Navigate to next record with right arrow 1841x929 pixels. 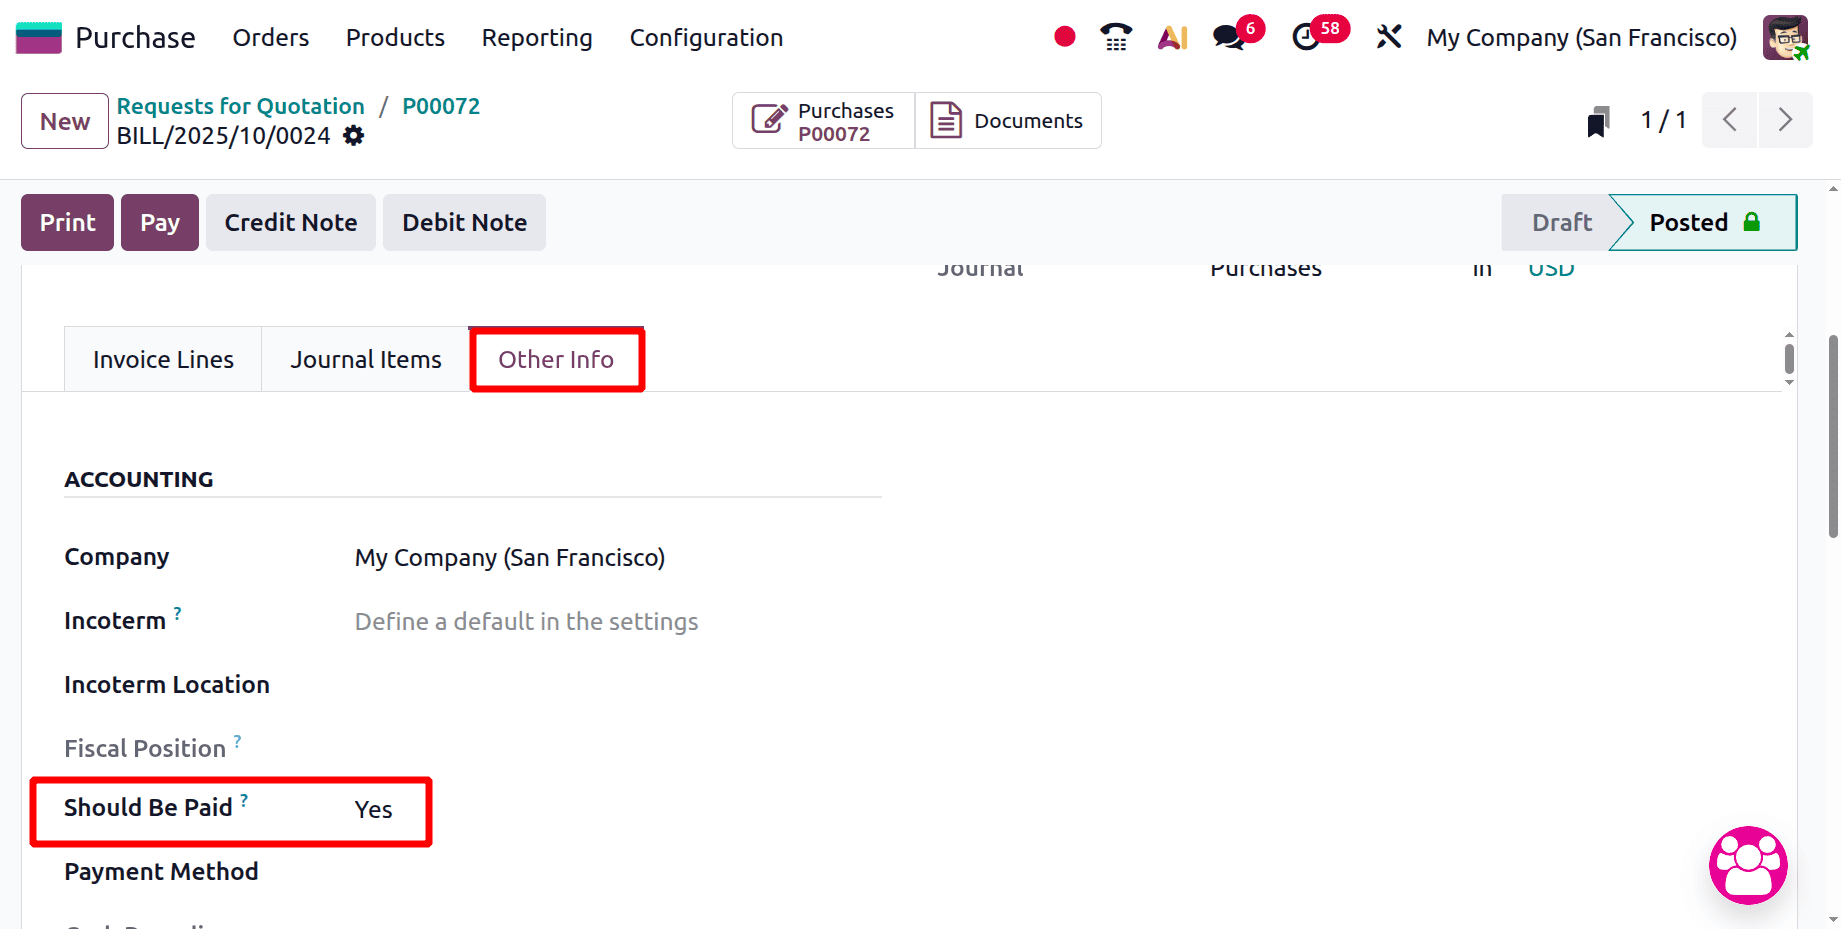tap(1786, 120)
